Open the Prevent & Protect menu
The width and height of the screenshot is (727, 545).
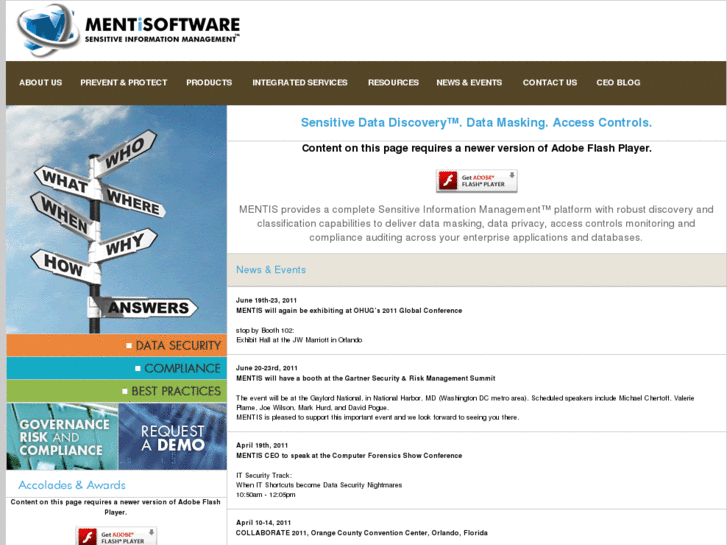(124, 83)
